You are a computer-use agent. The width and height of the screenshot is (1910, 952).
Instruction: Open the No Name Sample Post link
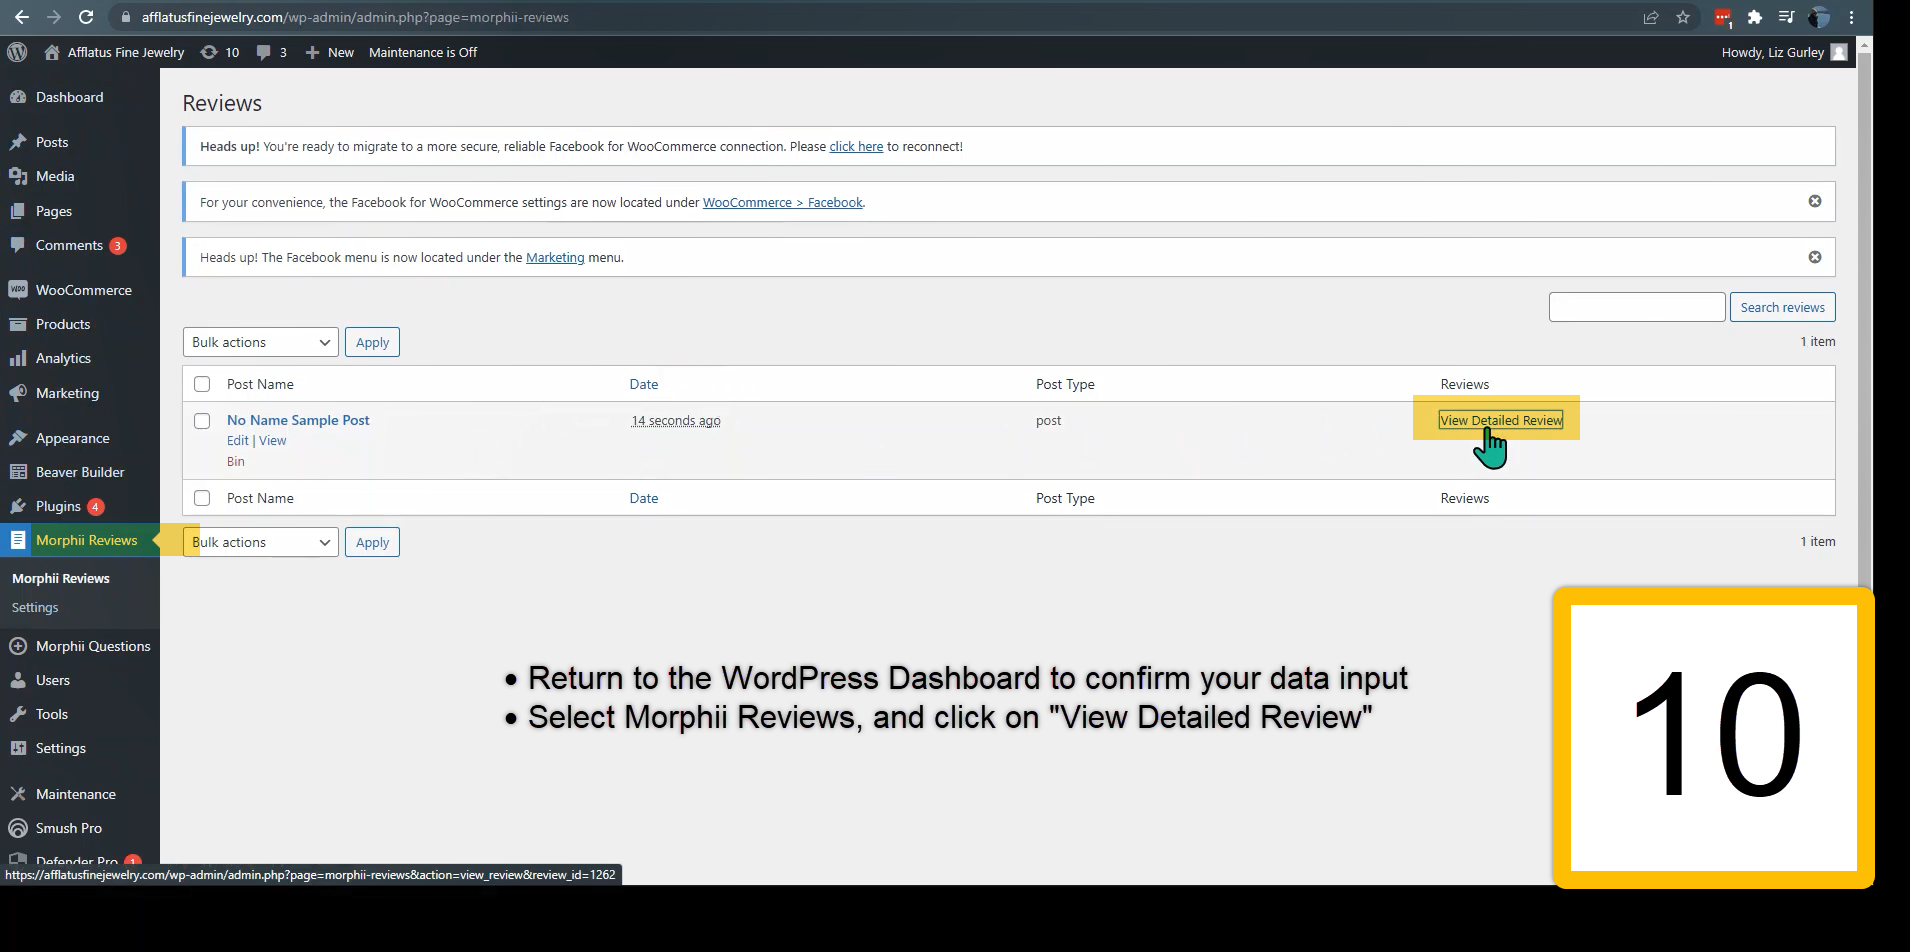tap(298, 420)
